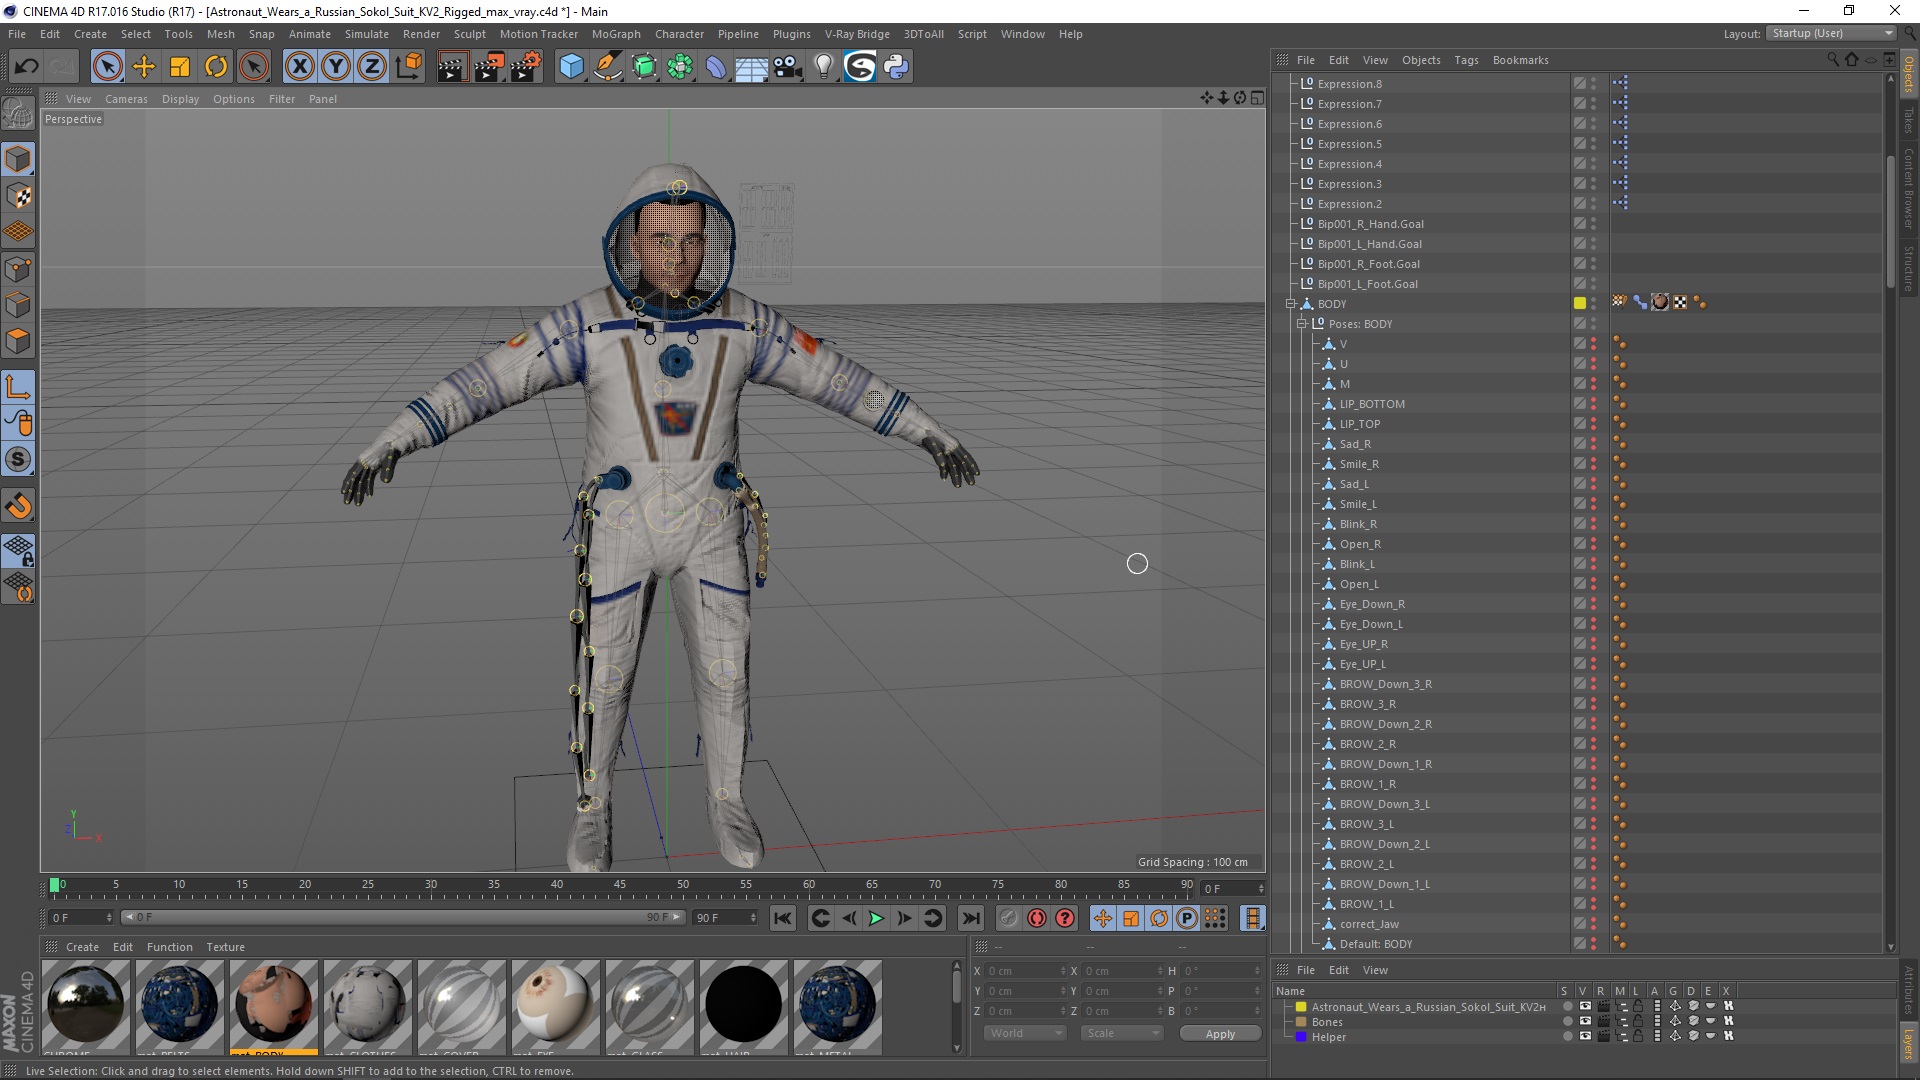This screenshot has height=1080, width=1920.
Task: Click the Helper layer blue swatch
Action: [x=1301, y=1037]
